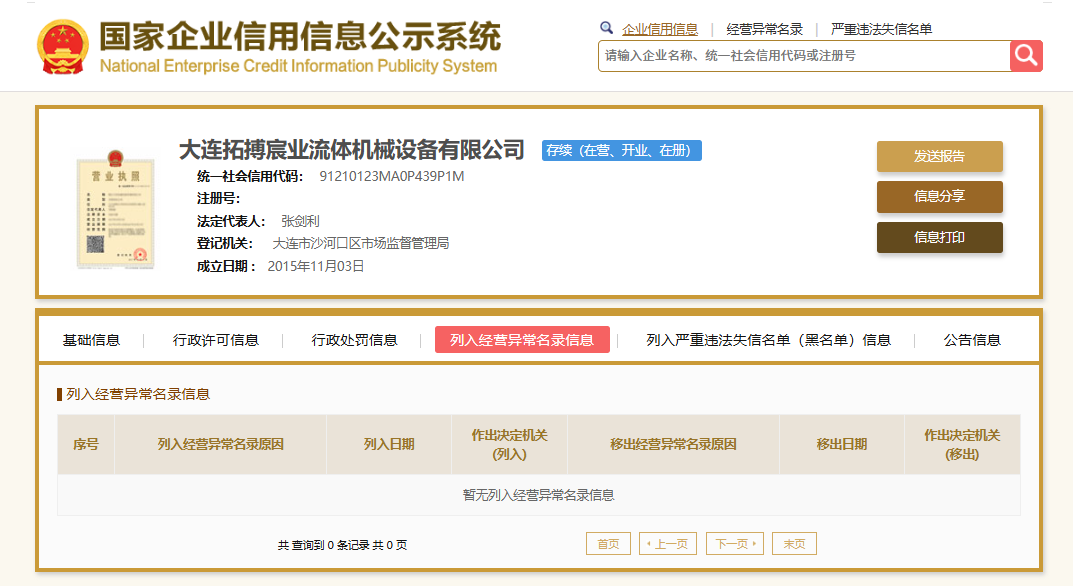This screenshot has width=1073, height=586.
Task: Click the 下一页 pagination button
Action: click(735, 544)
